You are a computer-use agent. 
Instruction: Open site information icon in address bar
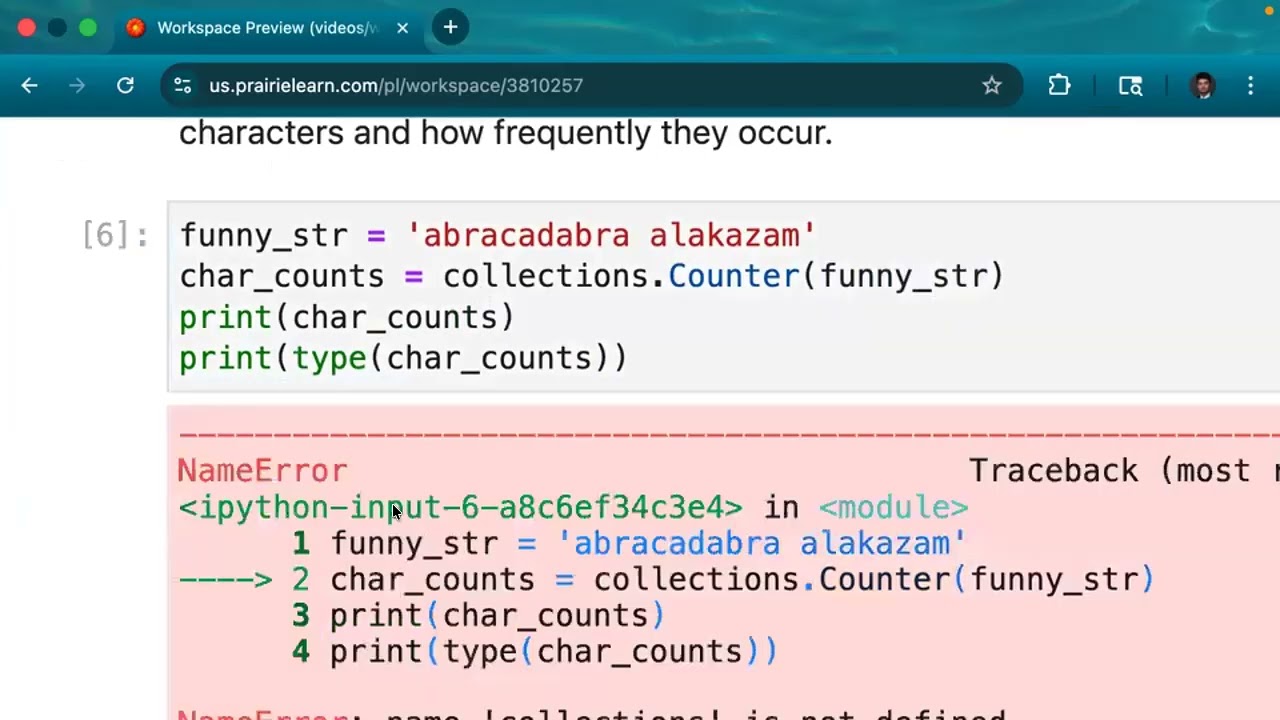click(182, 86)
